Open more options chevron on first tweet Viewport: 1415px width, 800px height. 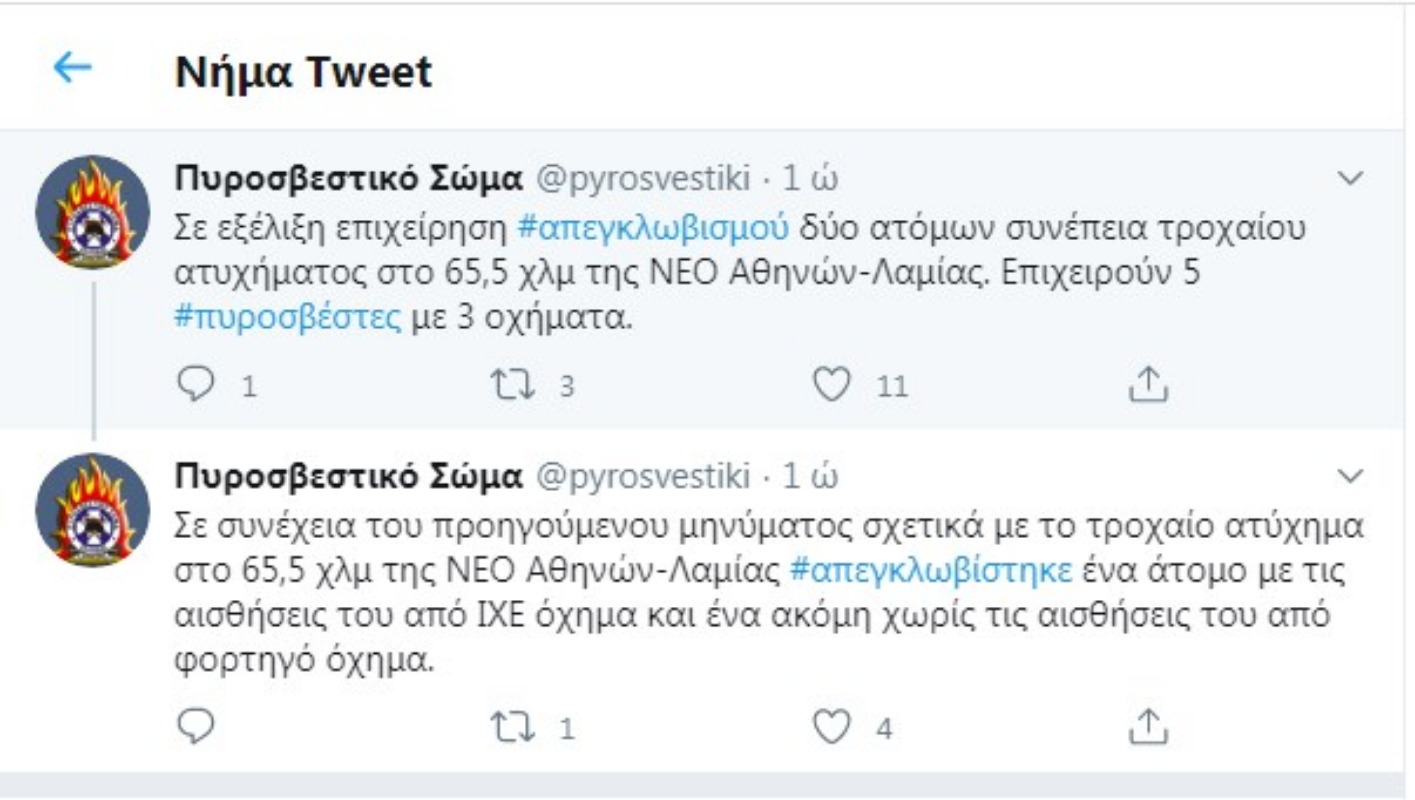pos(1350,179)
